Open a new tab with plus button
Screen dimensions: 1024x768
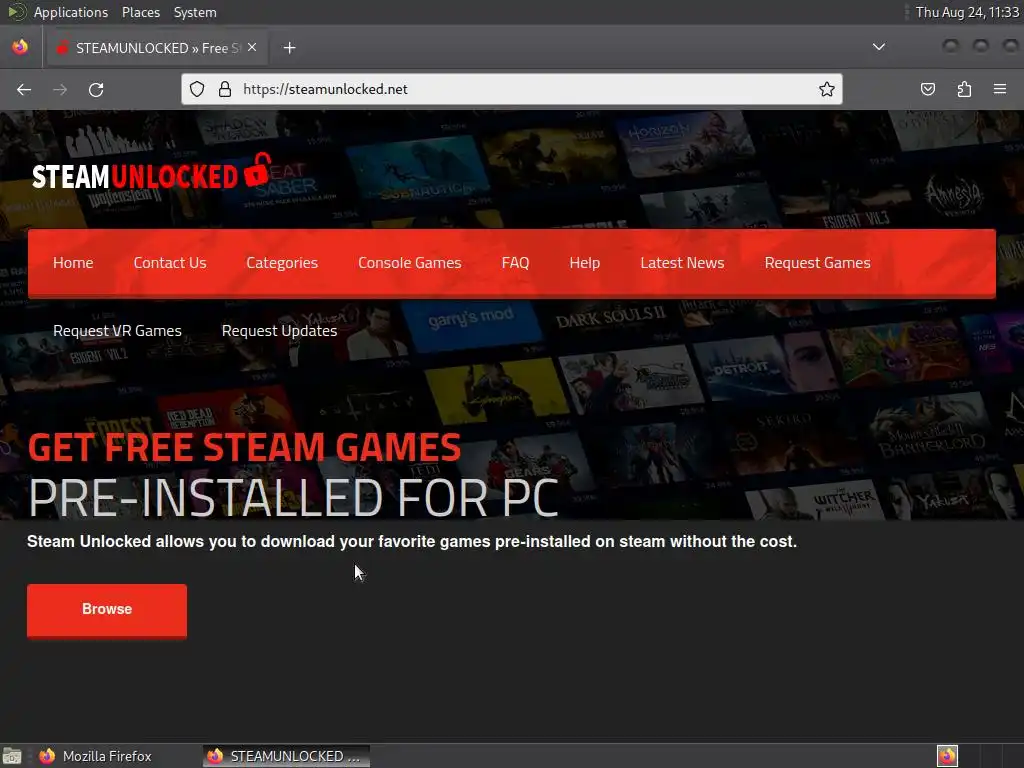[x=289, y=48]
